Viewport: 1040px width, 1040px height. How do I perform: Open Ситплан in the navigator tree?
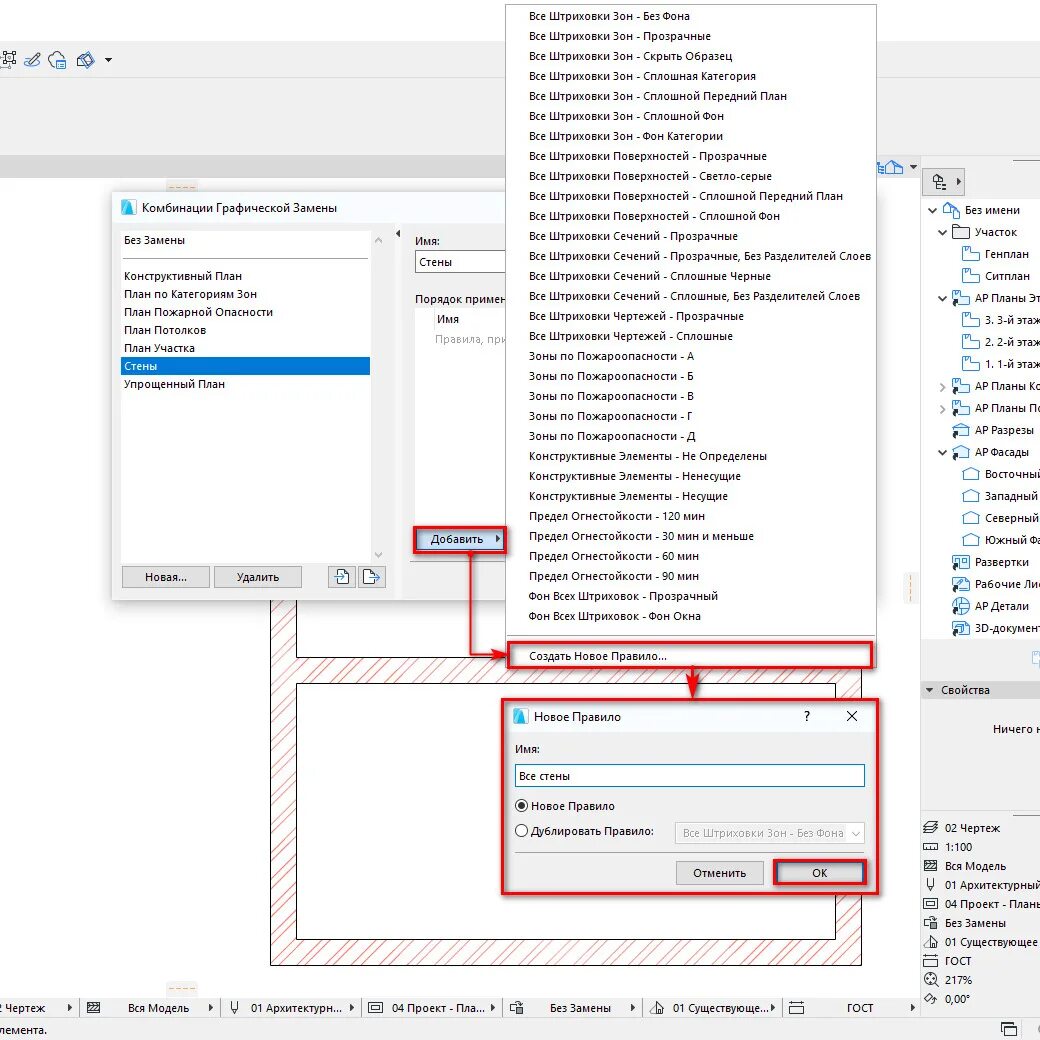1007,276
